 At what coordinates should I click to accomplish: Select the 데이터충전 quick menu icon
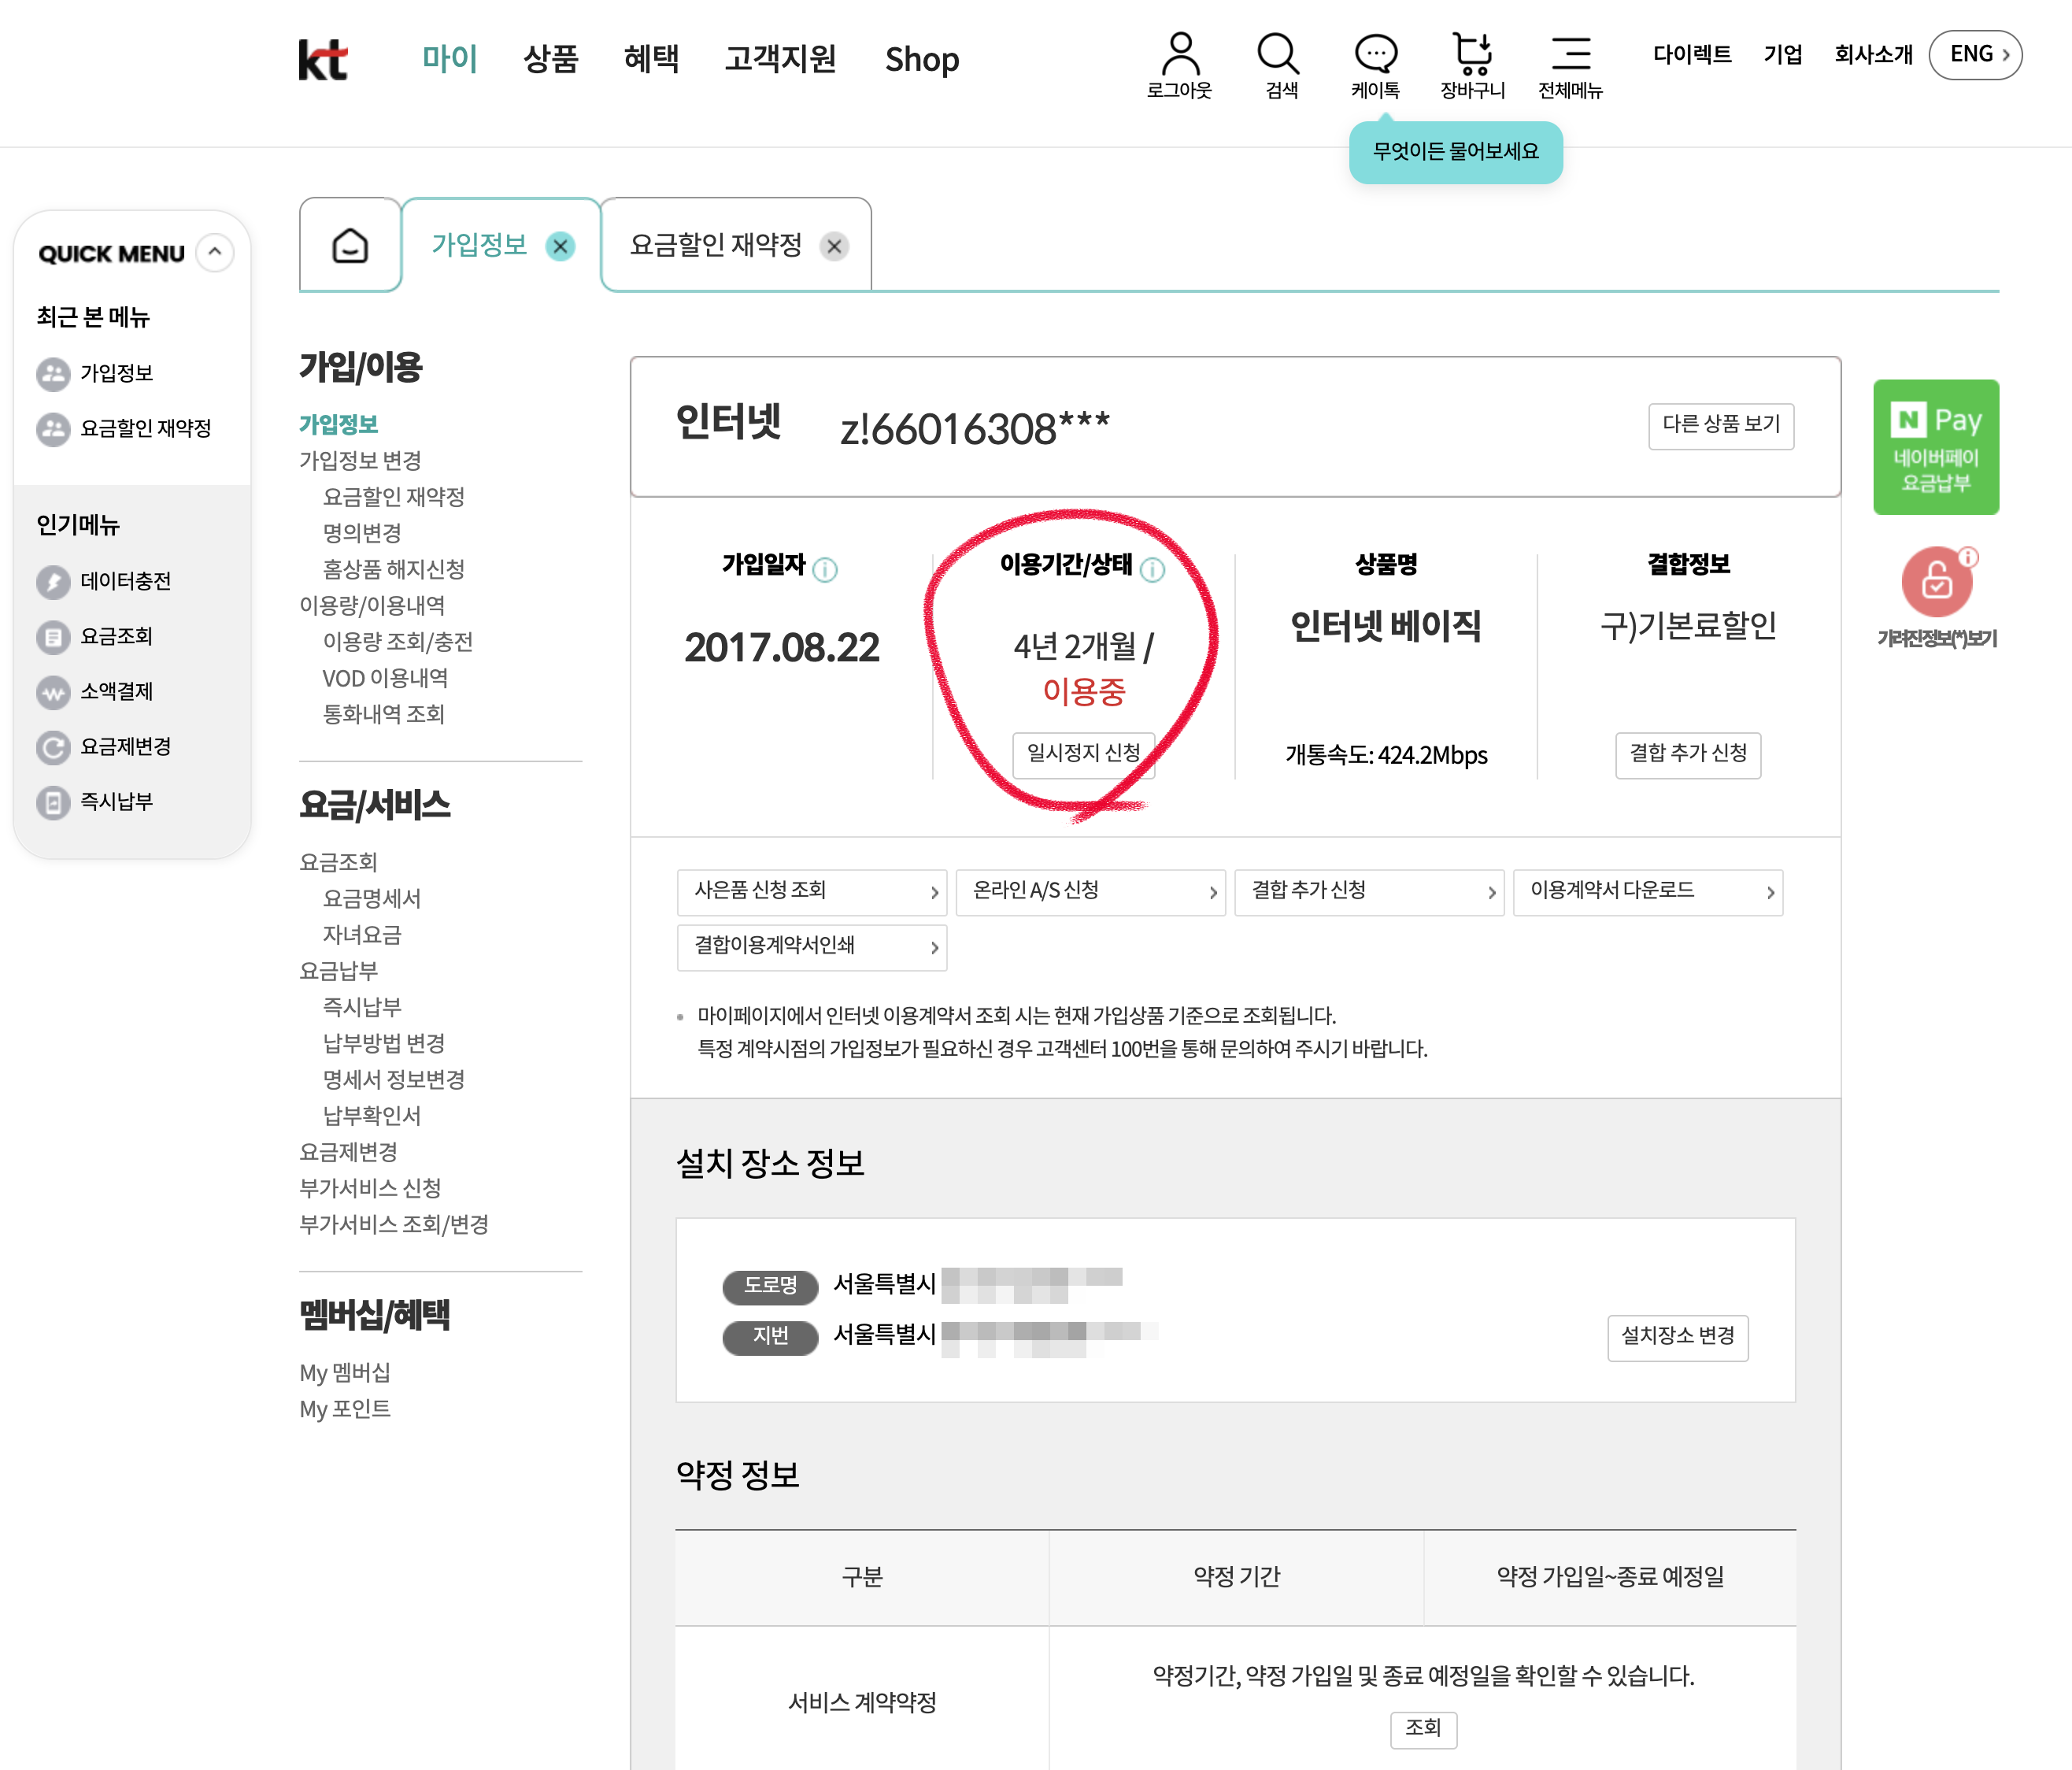click(52, 581)
